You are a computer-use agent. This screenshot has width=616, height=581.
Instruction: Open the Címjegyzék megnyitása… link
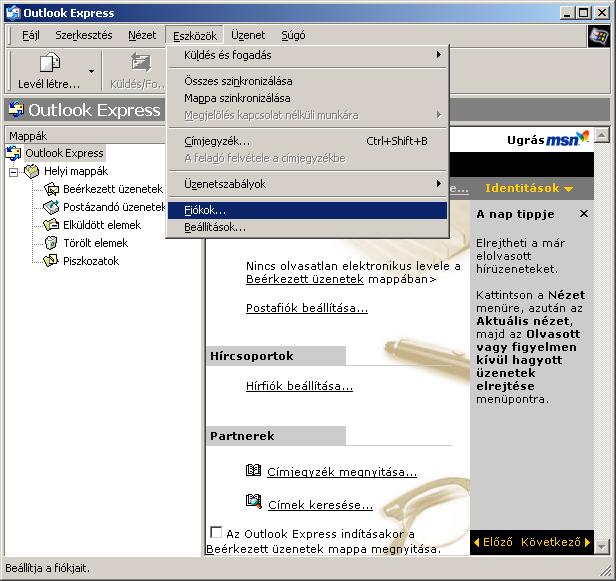(342, 472)
